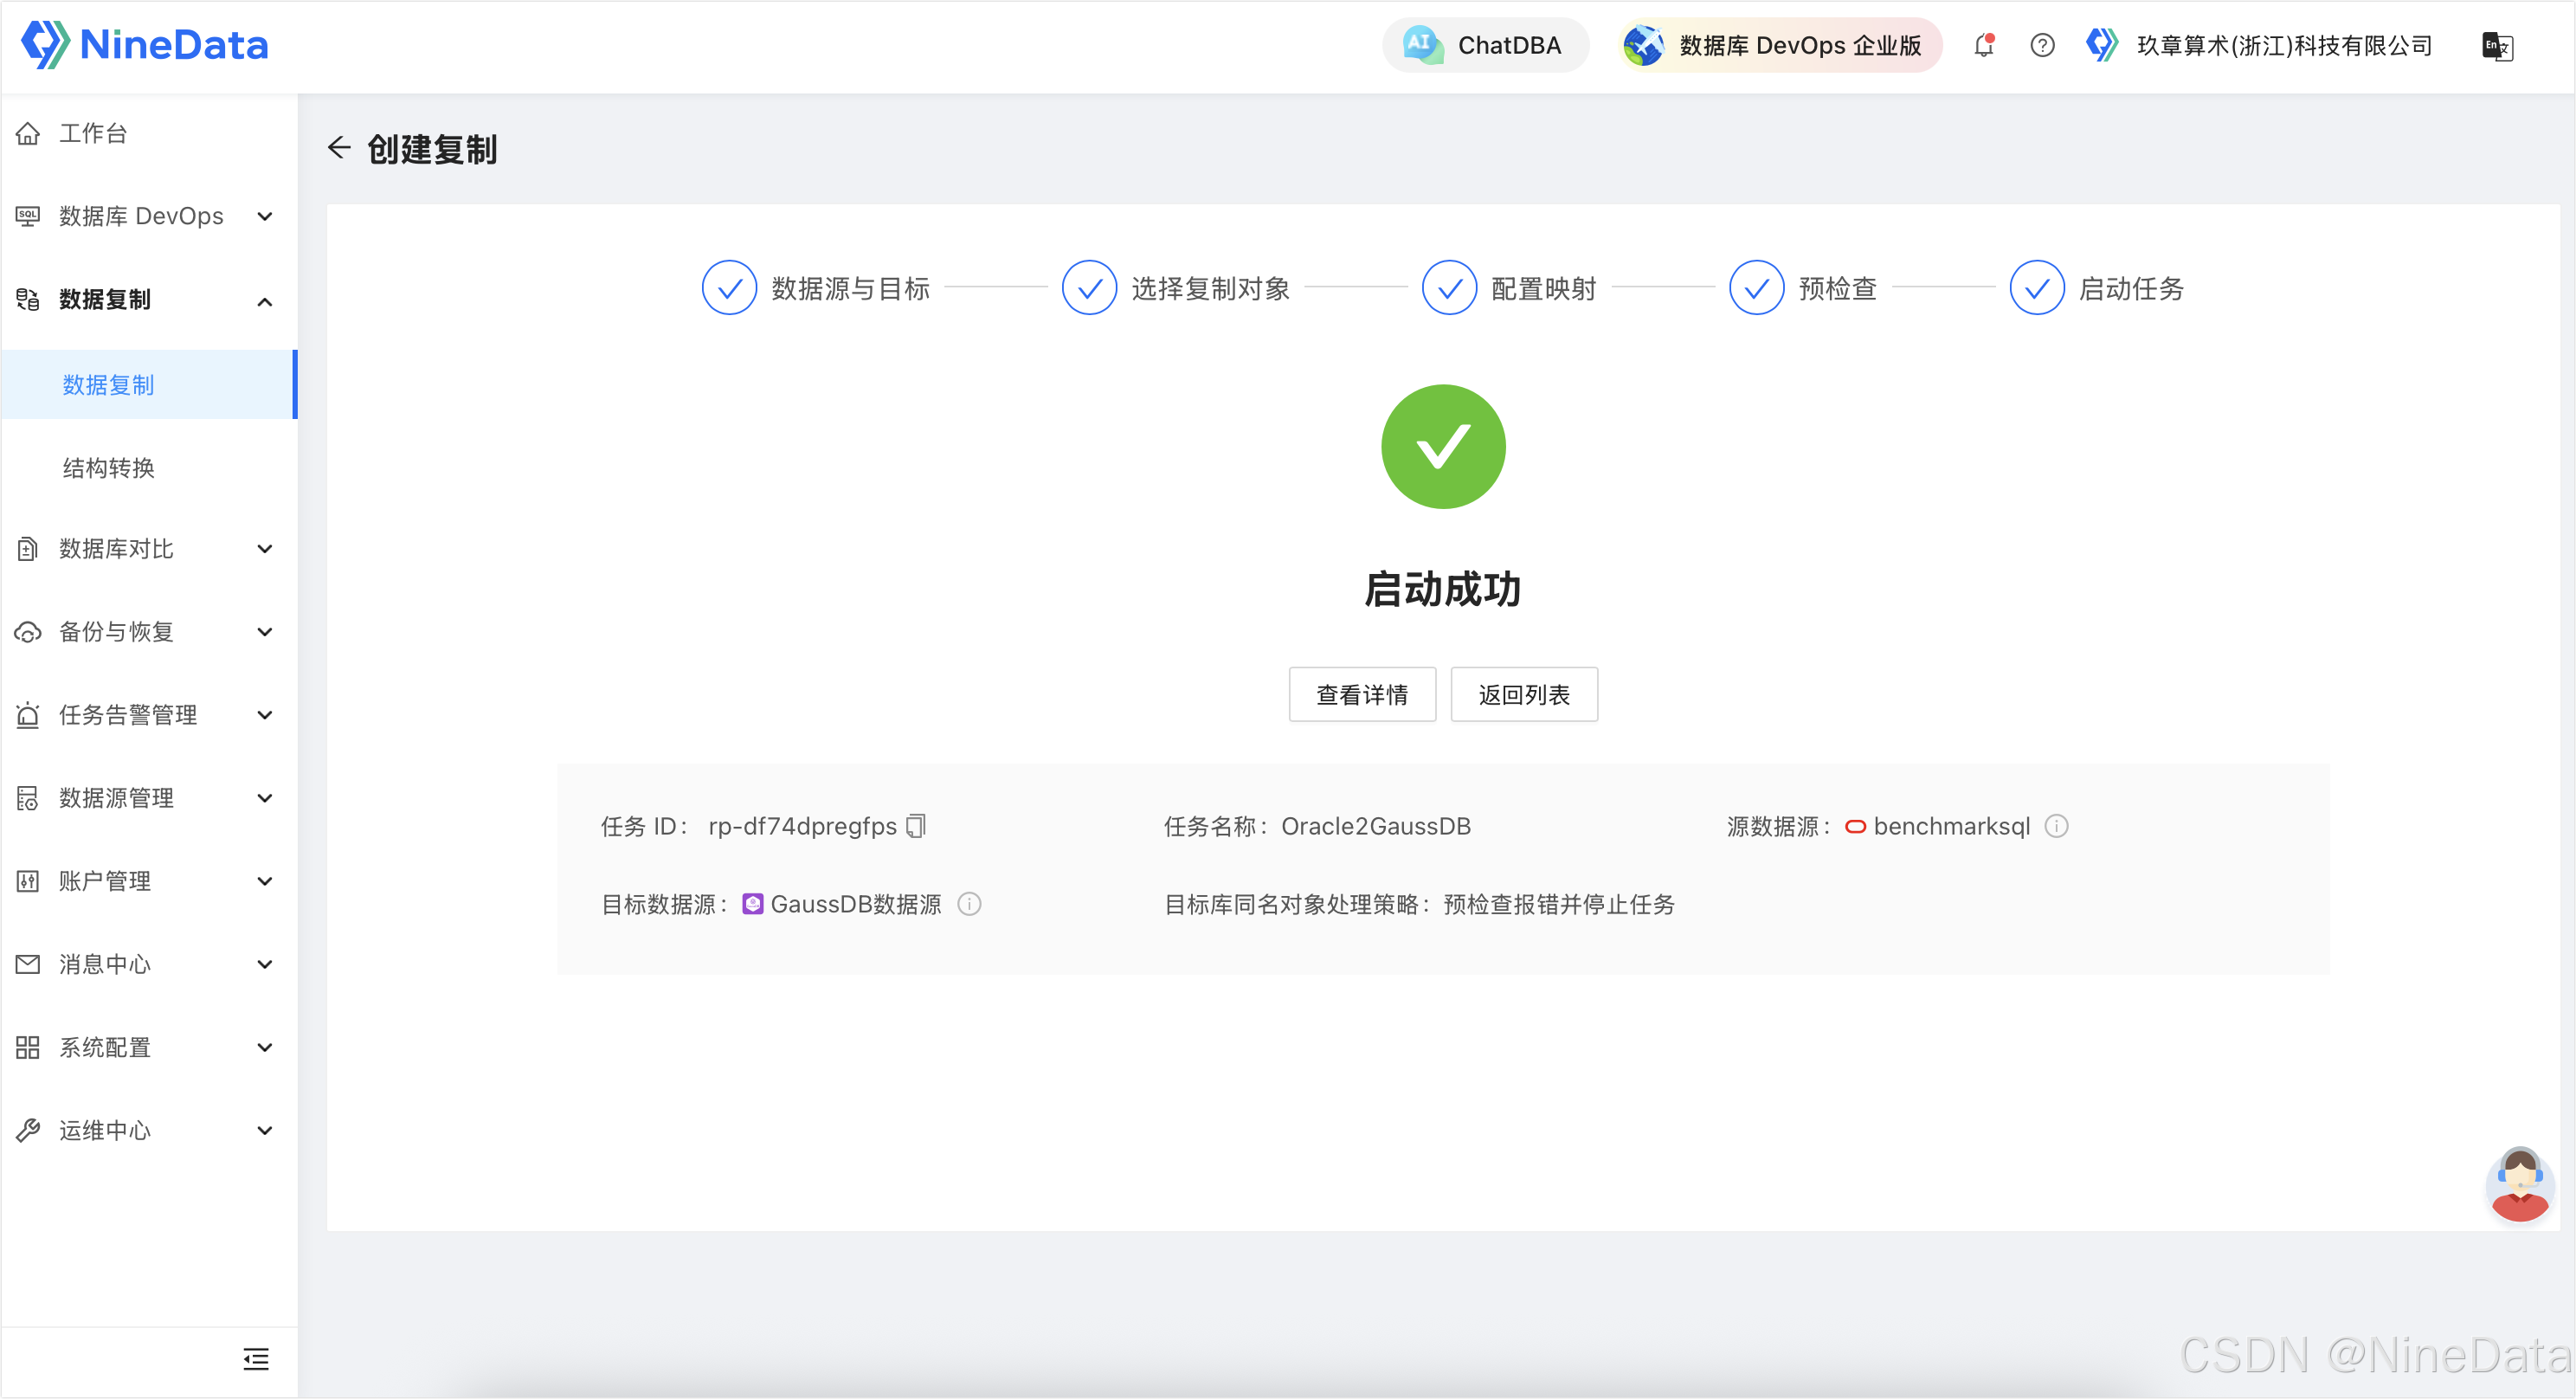Select 结构转换 in the sidebar
2576x1399 pixels.
[x=109, y=468]
